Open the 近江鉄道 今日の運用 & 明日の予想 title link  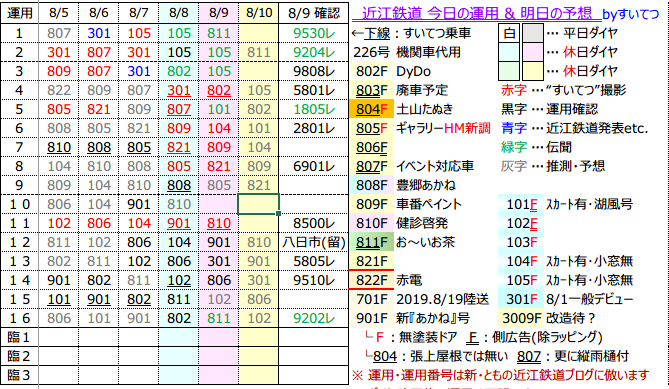tap(477, 14)
